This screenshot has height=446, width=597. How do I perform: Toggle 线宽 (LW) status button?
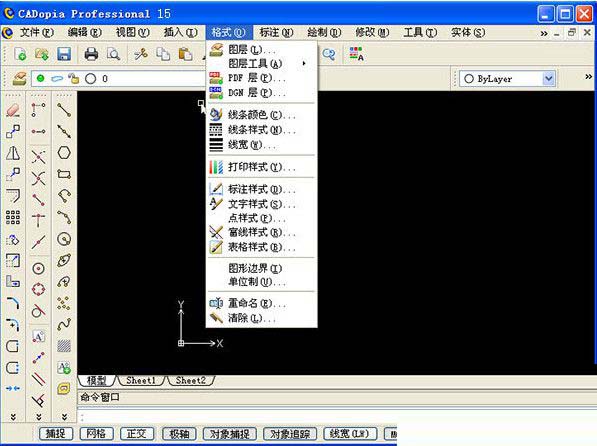[350, 433]
